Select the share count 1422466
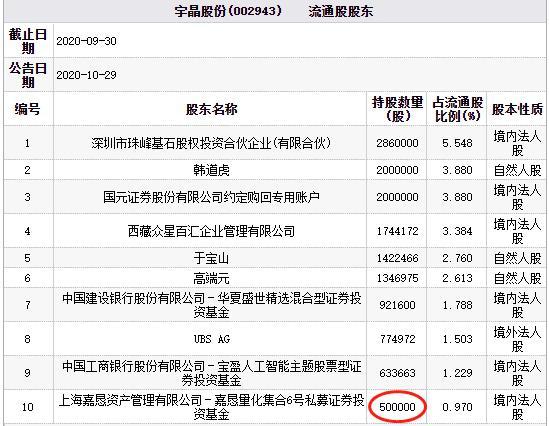 [x=397, y=258]
